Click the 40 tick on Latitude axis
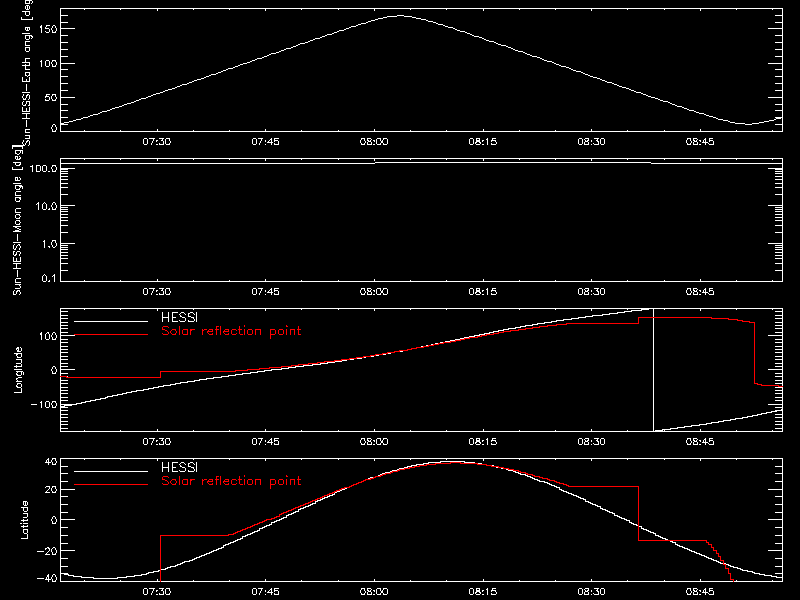The width and height of the screenshot is (800, 600). pyautogui.click(x=51, y=462)
